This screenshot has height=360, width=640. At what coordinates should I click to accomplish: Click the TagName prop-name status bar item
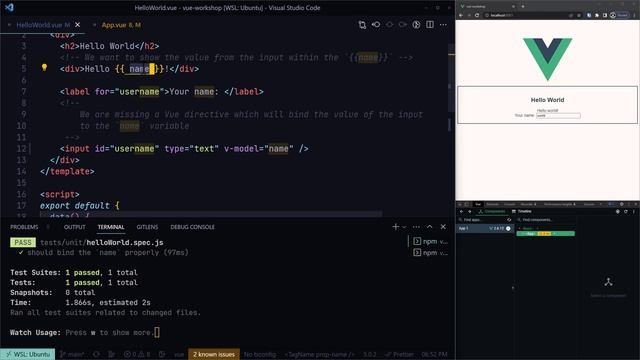(x=320, y=354)
